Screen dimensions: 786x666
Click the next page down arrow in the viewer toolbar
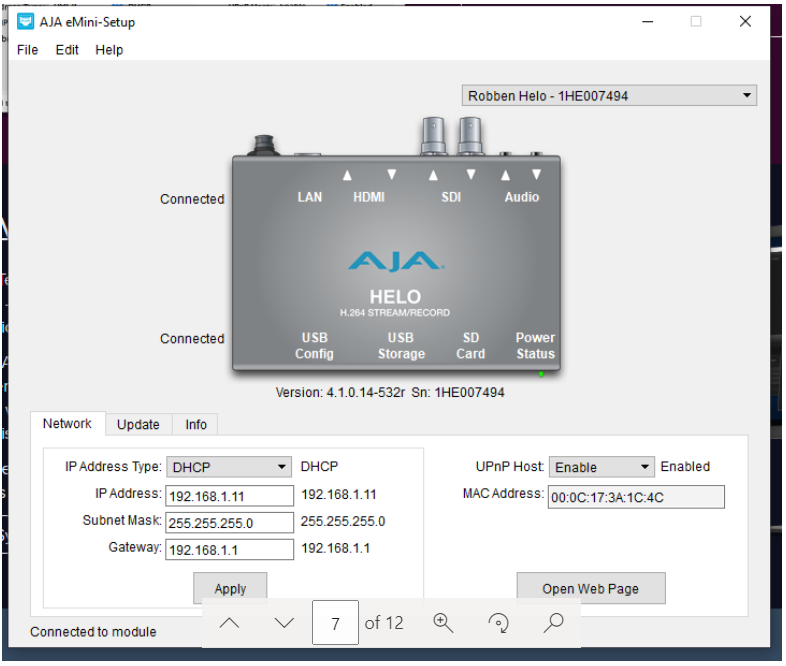point(284,623)
